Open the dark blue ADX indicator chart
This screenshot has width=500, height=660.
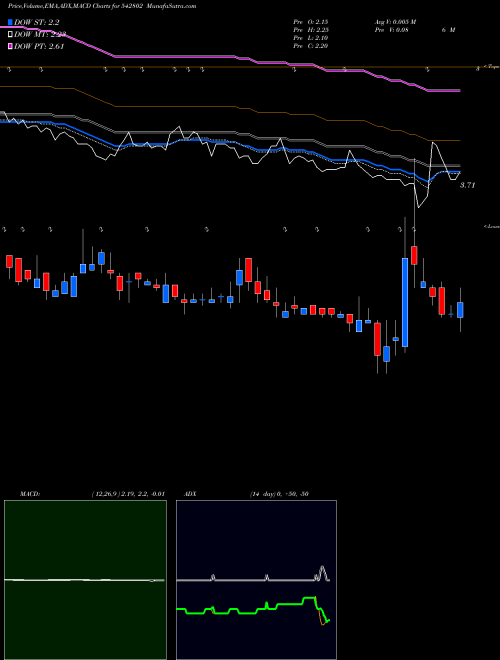click(256, 580)
